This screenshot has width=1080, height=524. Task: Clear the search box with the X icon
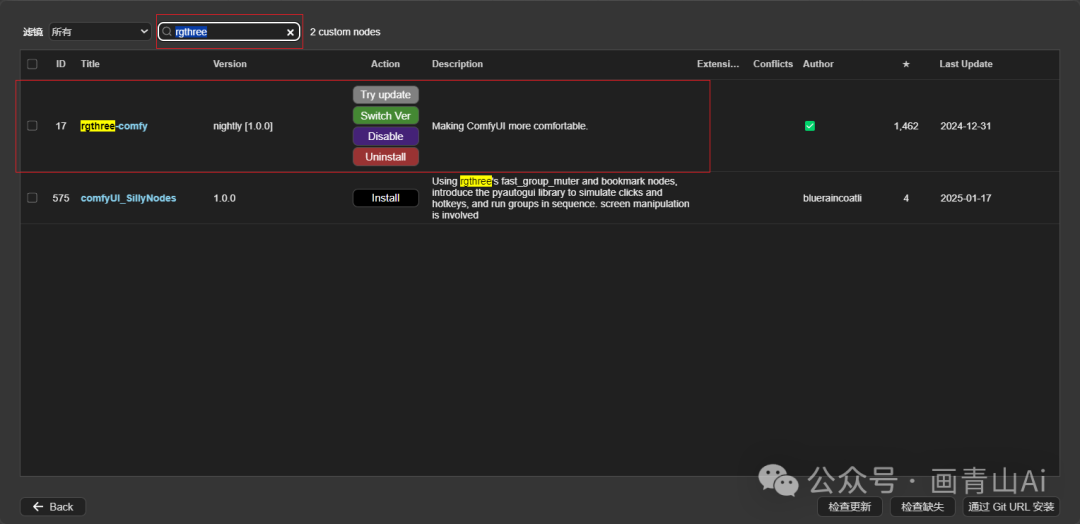pyautogui.click(x=291, y=32)
